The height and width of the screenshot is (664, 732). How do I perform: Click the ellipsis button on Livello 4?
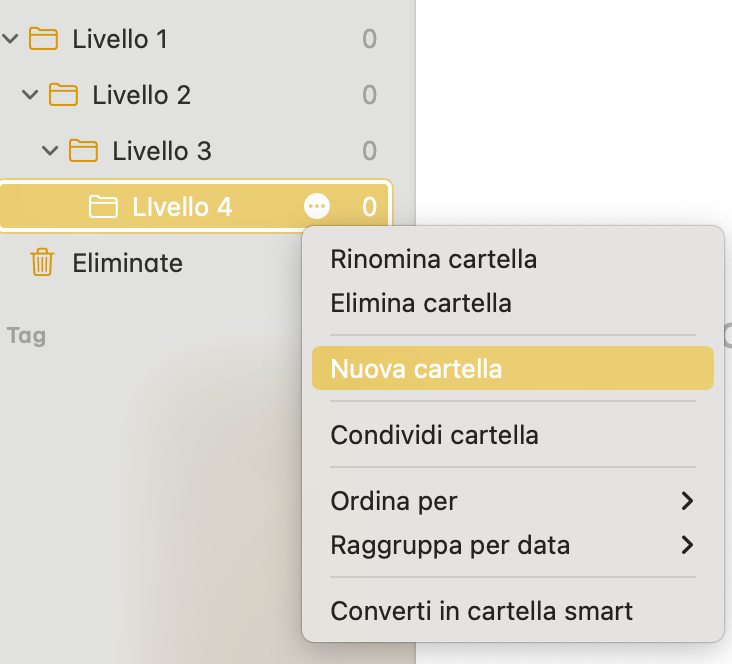317,206
